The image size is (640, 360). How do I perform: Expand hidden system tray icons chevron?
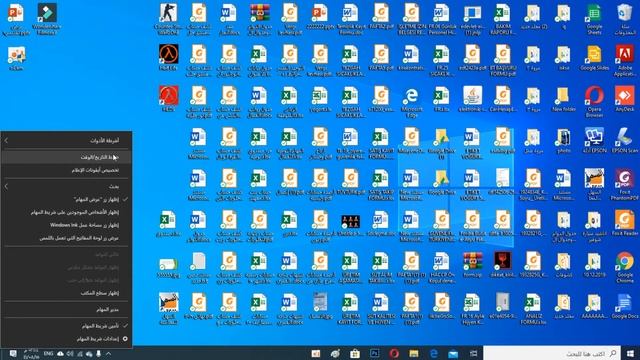pos(108,353)
